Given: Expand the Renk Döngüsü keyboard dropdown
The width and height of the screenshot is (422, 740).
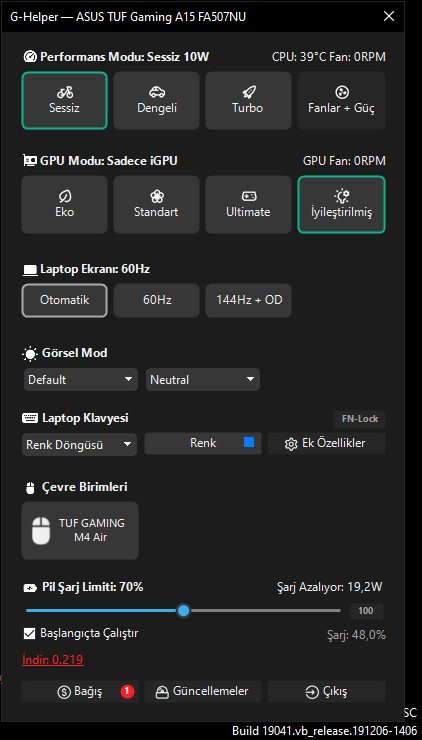Looking at the screenshot, I should tap(79, 445).
